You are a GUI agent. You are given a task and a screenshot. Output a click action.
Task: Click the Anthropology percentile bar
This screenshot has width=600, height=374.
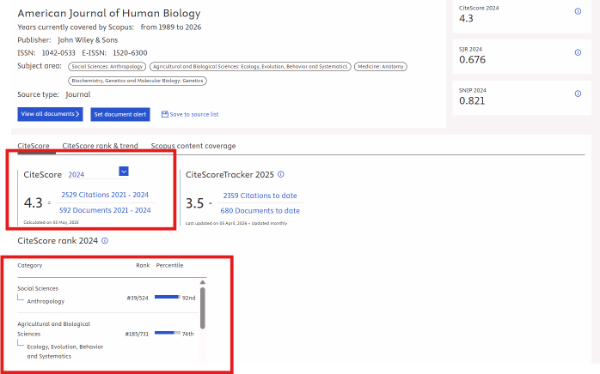point(168,297)
